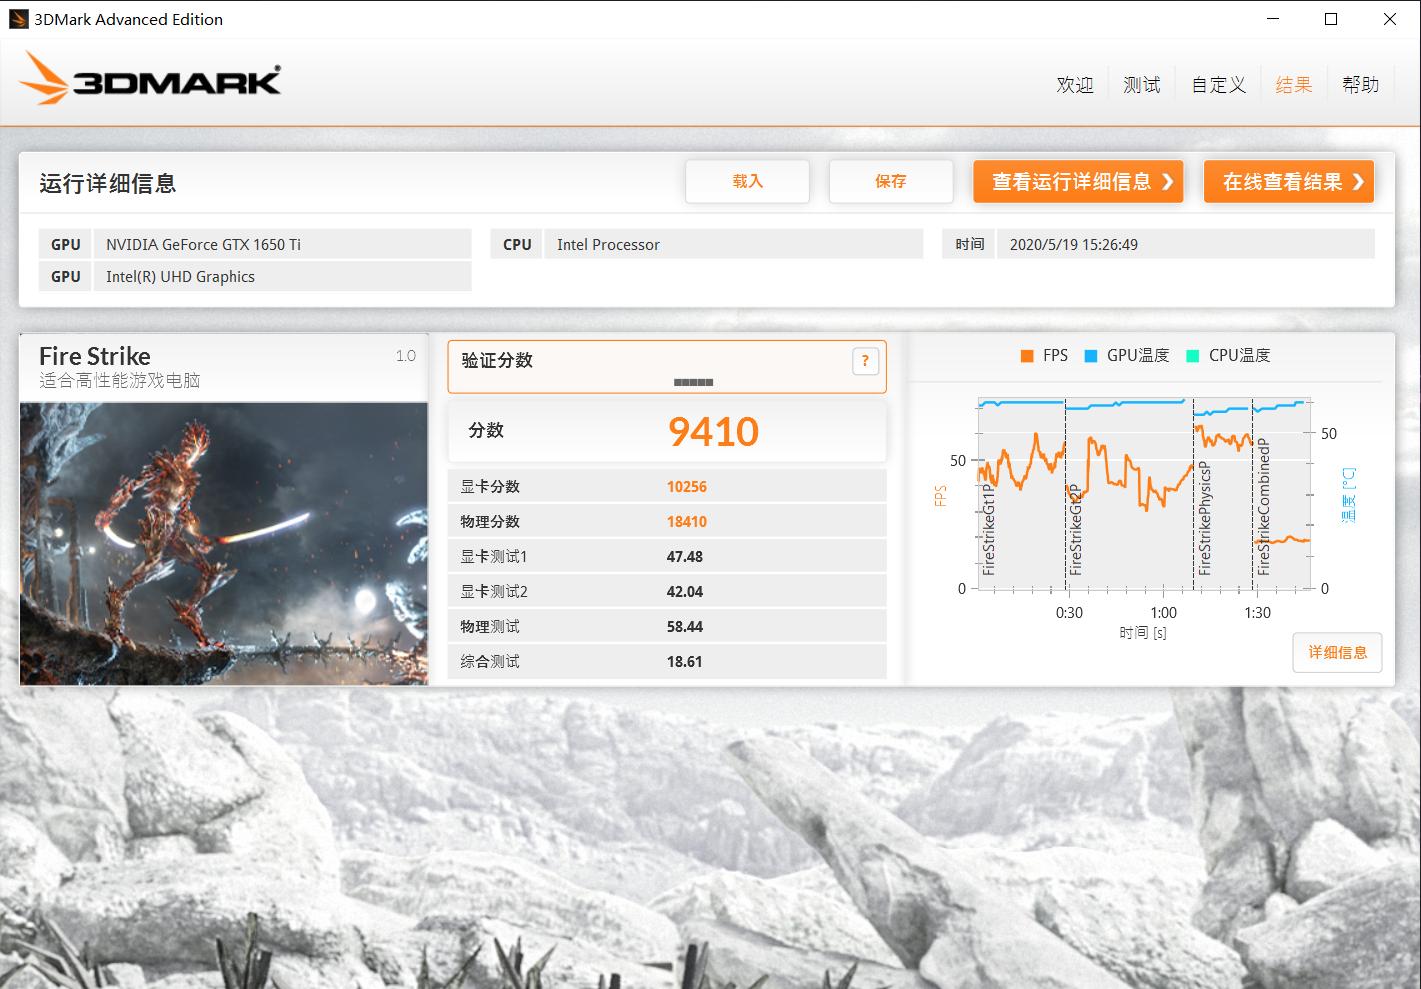1421x989 pixels.
Task: Open the 欢迎 tab
Action: (x=1075, y=85)
